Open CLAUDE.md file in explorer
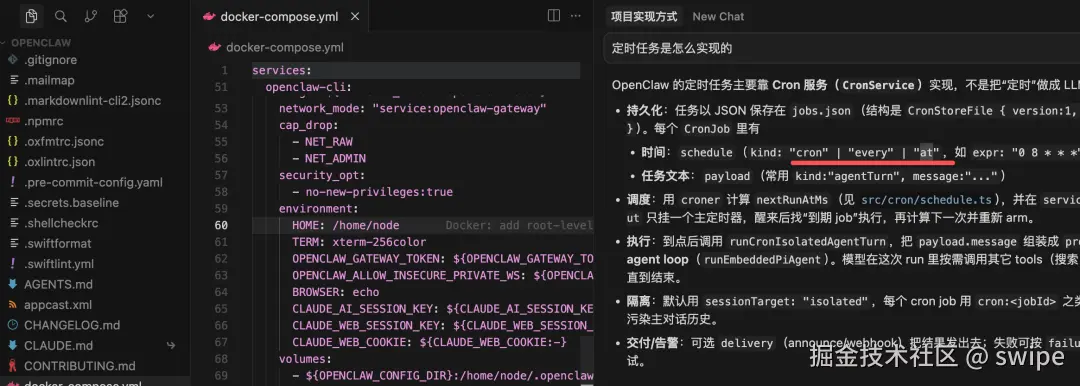 click(x=58, y=345)
